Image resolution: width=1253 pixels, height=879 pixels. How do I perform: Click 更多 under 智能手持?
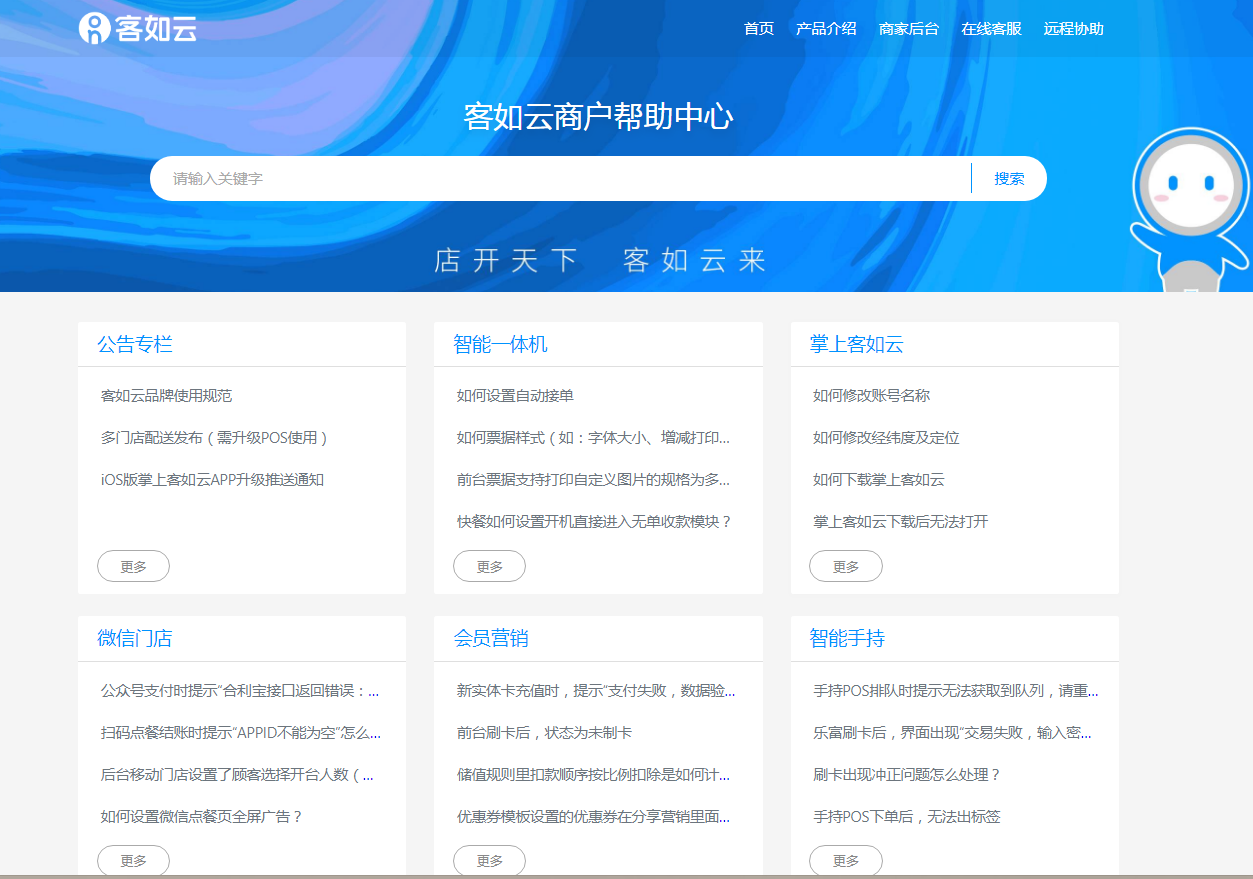[x=846, y=860]
